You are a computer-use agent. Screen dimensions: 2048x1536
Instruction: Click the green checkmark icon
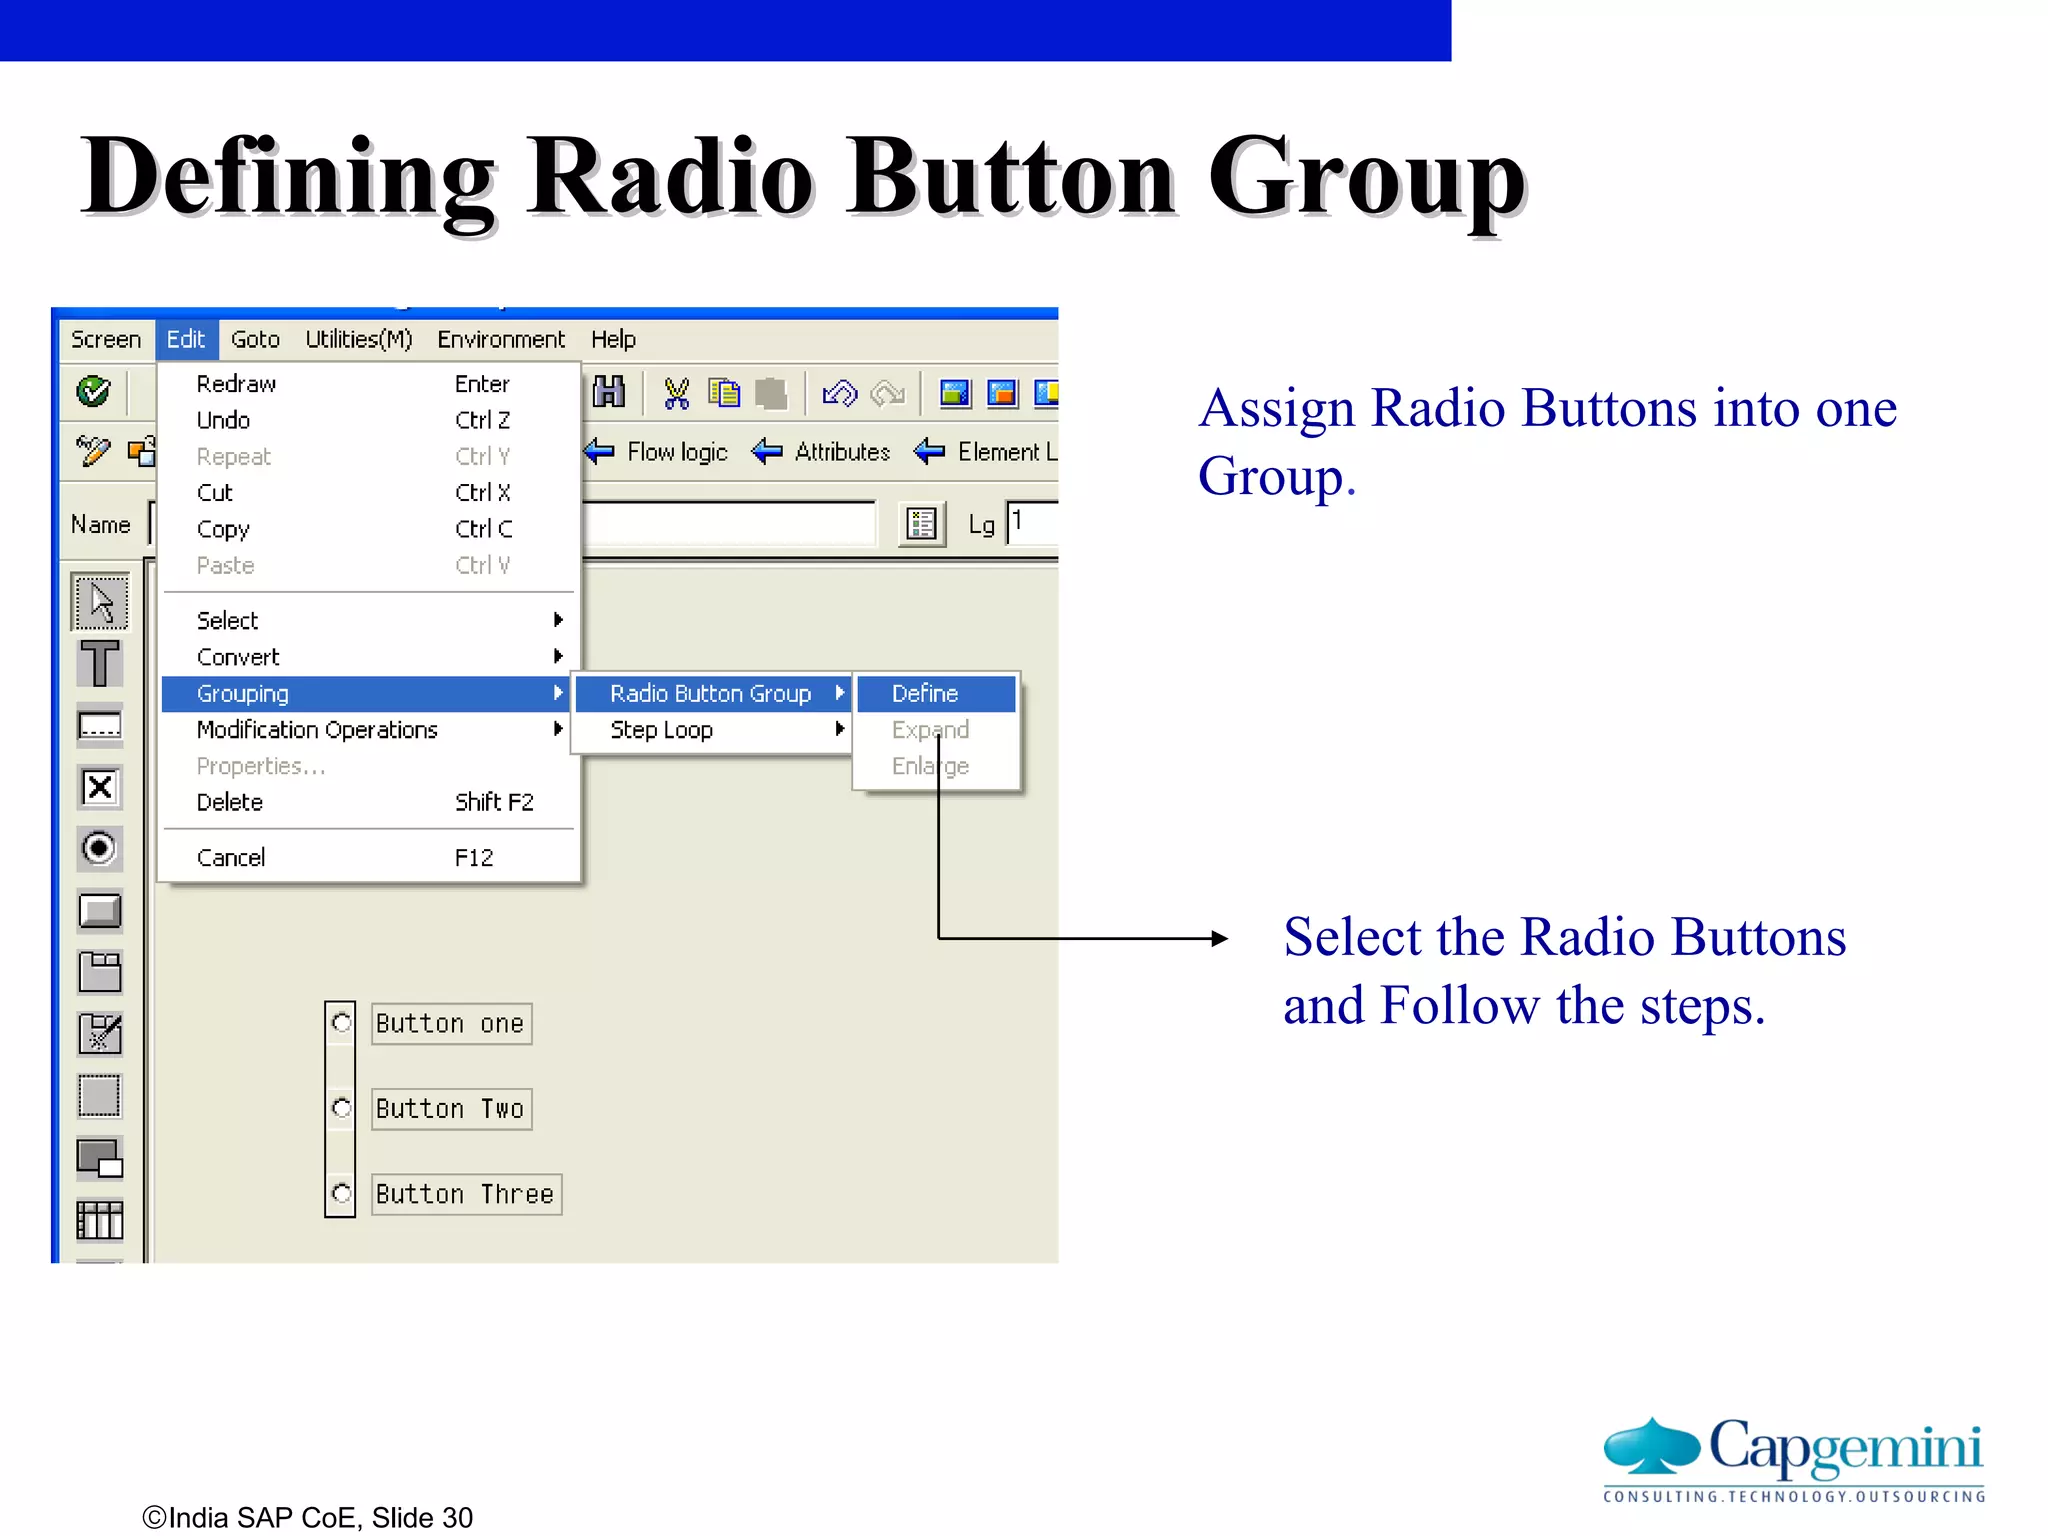click(94, 391)
